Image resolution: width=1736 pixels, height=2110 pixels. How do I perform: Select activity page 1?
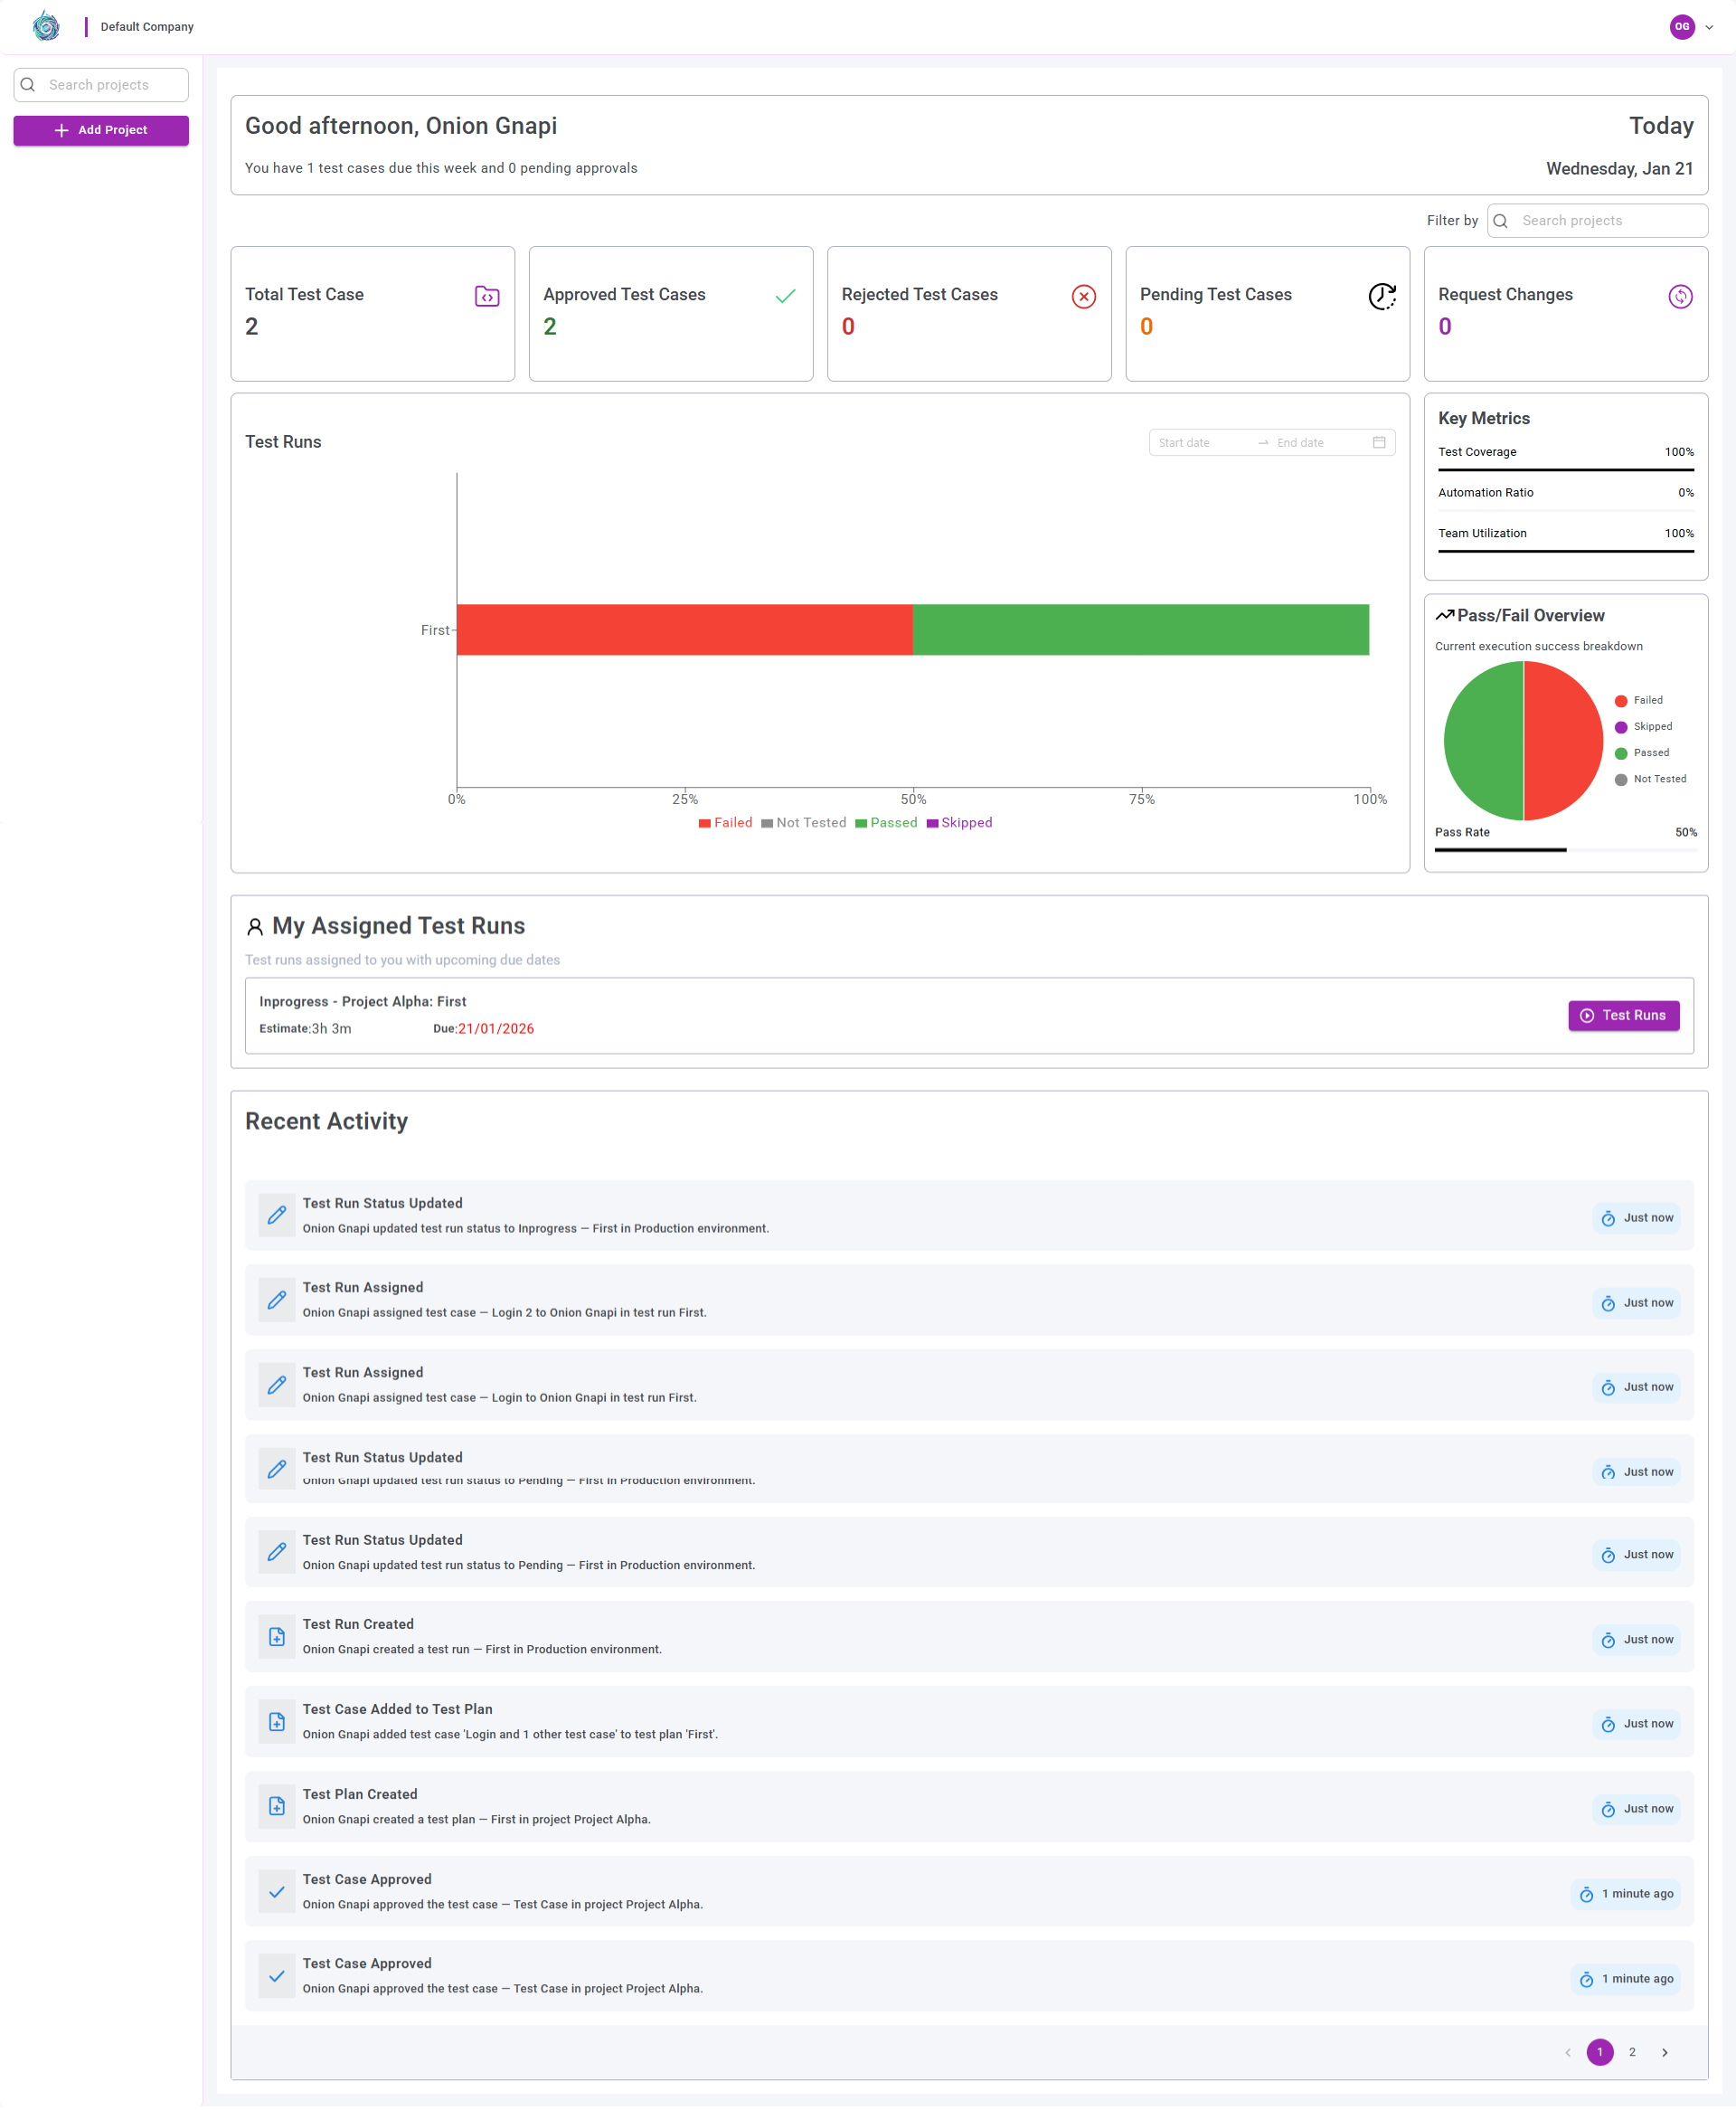coord(1599,2052)
